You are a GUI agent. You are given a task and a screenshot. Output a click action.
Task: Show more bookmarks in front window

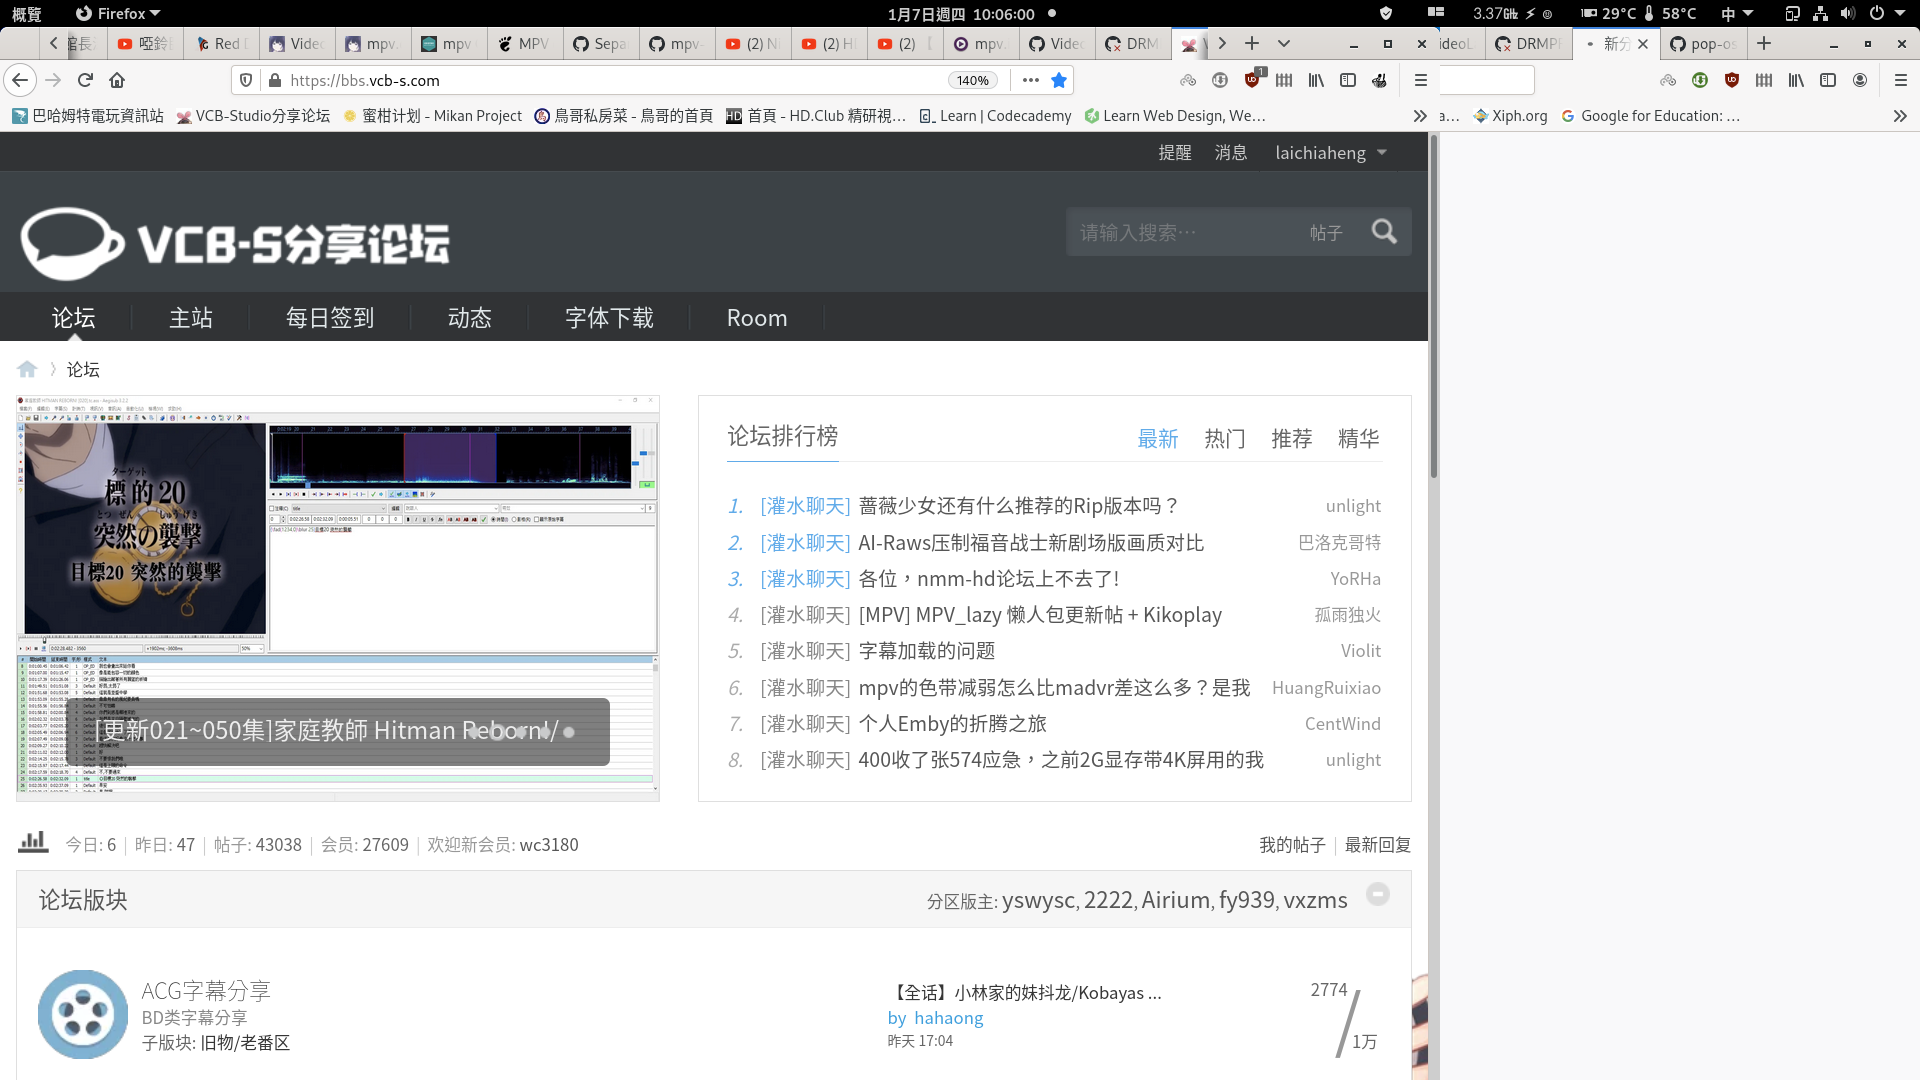click(1420, 116)
